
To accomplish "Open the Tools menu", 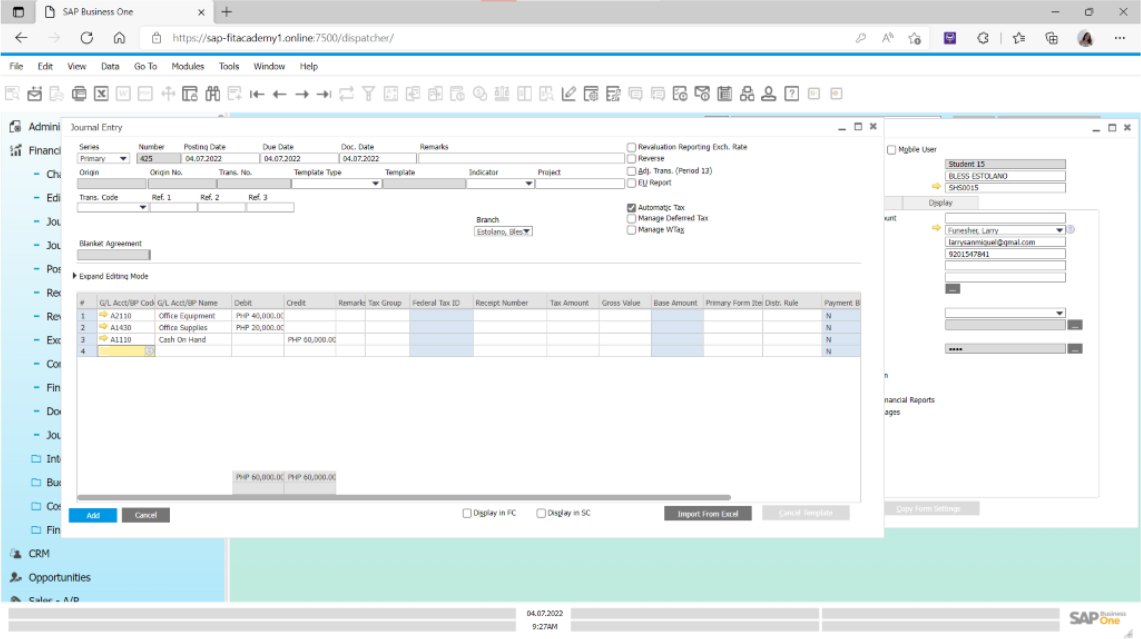I will click(x=229, y=66).
